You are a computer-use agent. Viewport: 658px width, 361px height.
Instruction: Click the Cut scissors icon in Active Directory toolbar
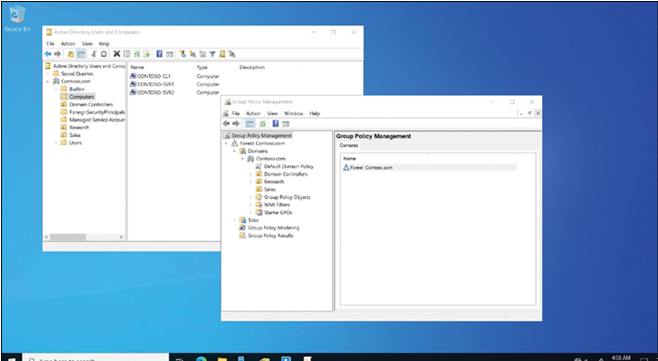click(x=94, y=54)
